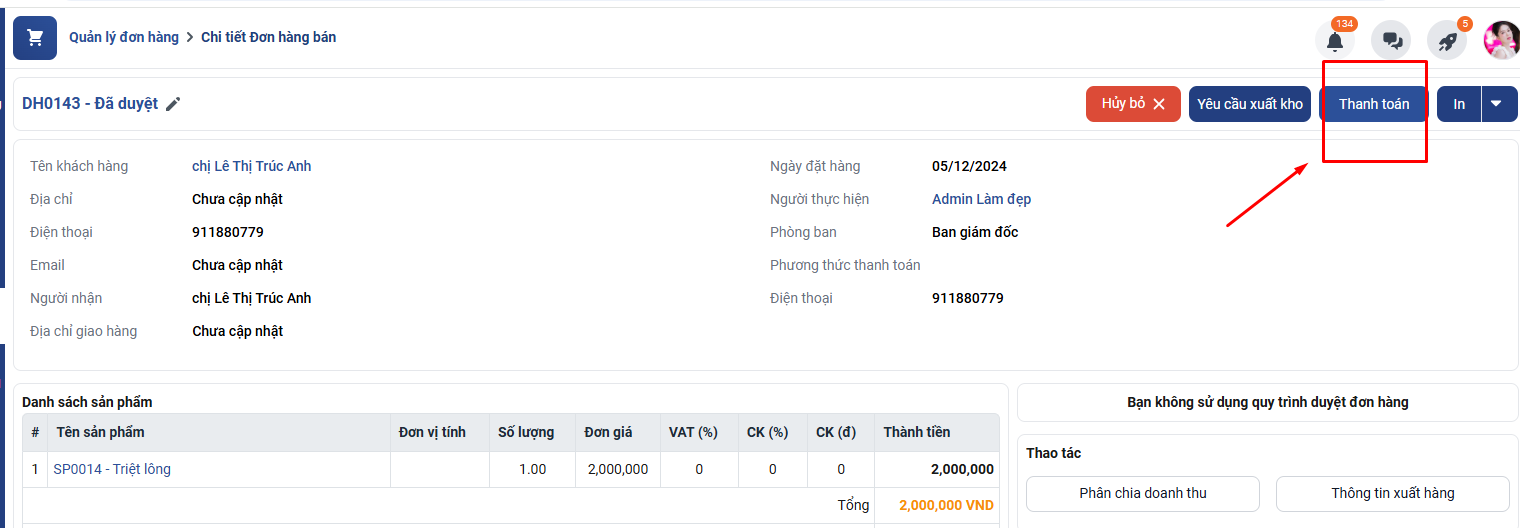Expand the dropdown arrow next to In
The width and height of the screenshot is (1520, 528).
pos(1498,104)
